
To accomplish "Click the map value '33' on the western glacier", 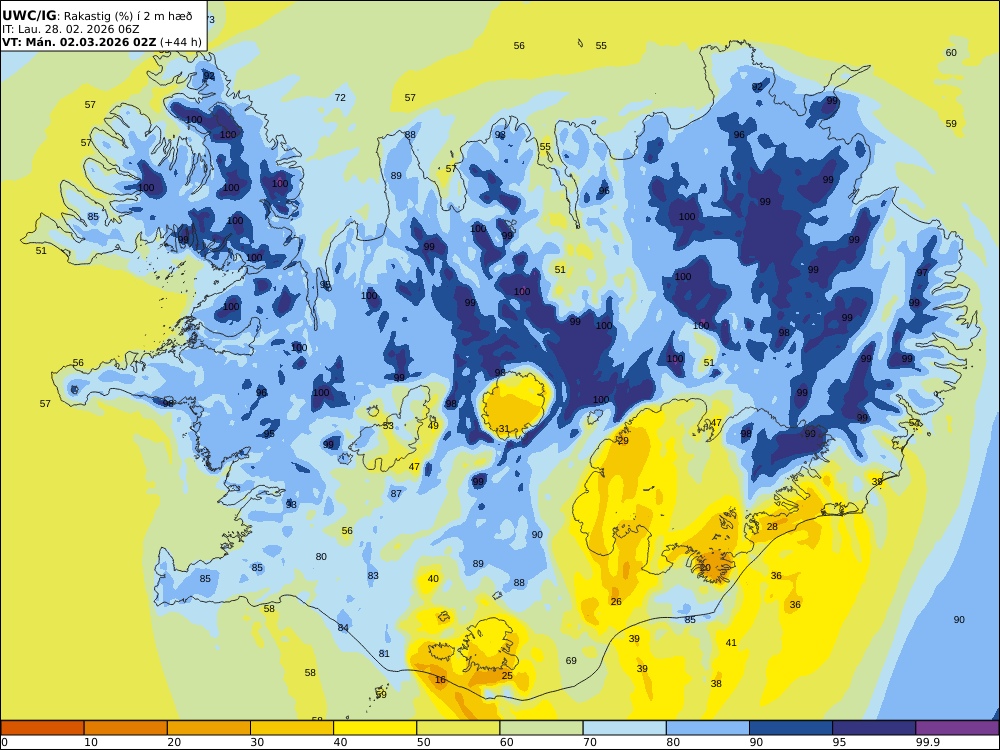I will click(388, 426).
